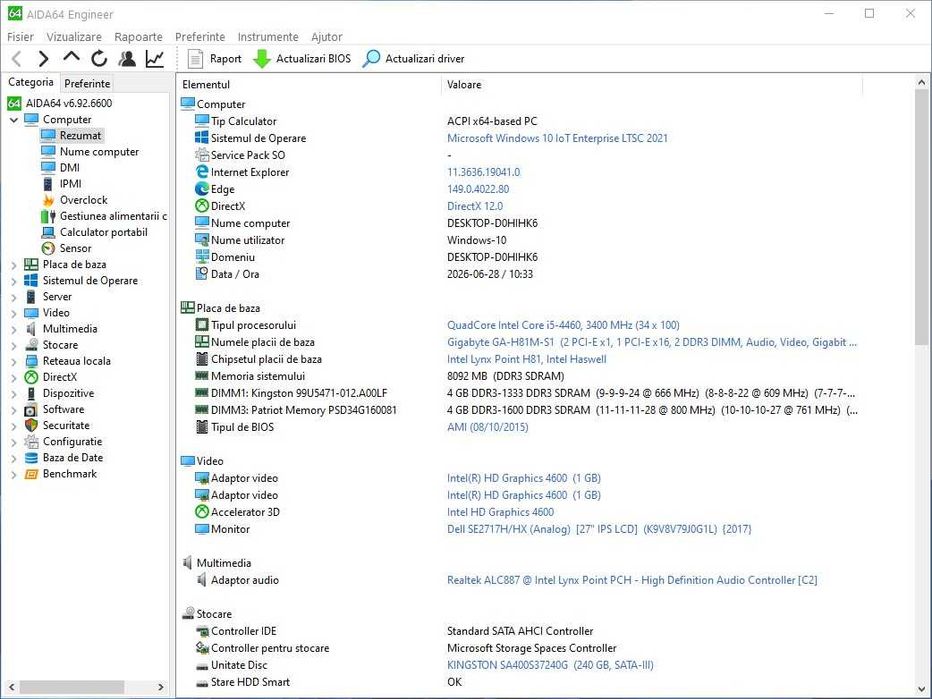Expand the Placa de baza node
Screen dimensions: 932x699
point(14,265)
